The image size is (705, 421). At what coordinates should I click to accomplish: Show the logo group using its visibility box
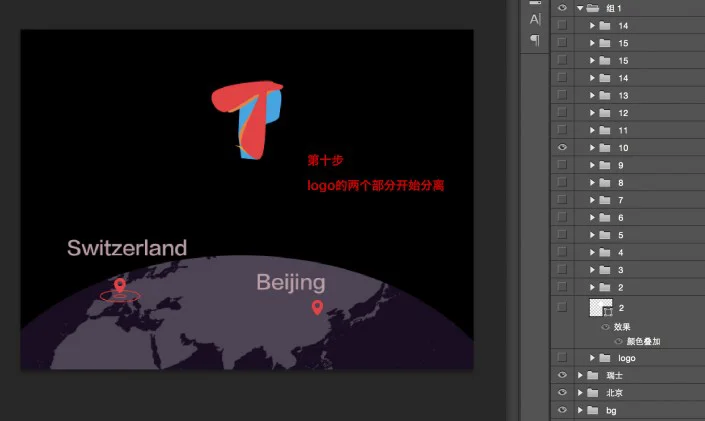[562, 357]
